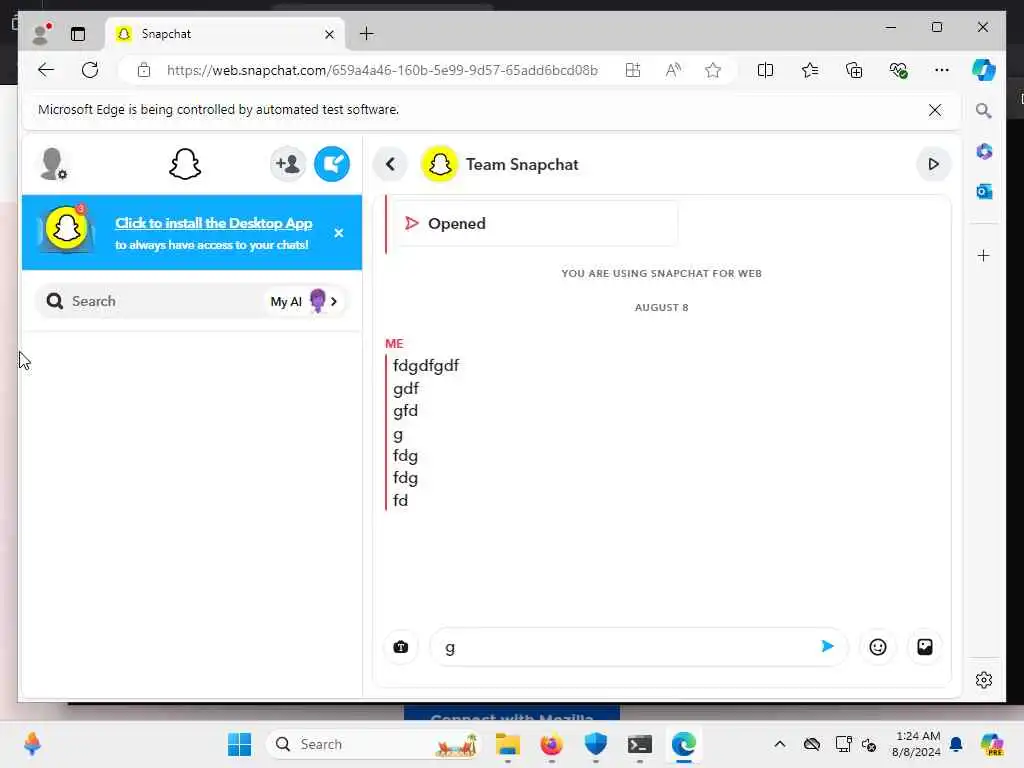
Task: Click the play icon in chat header
Action: coord(933,164)
